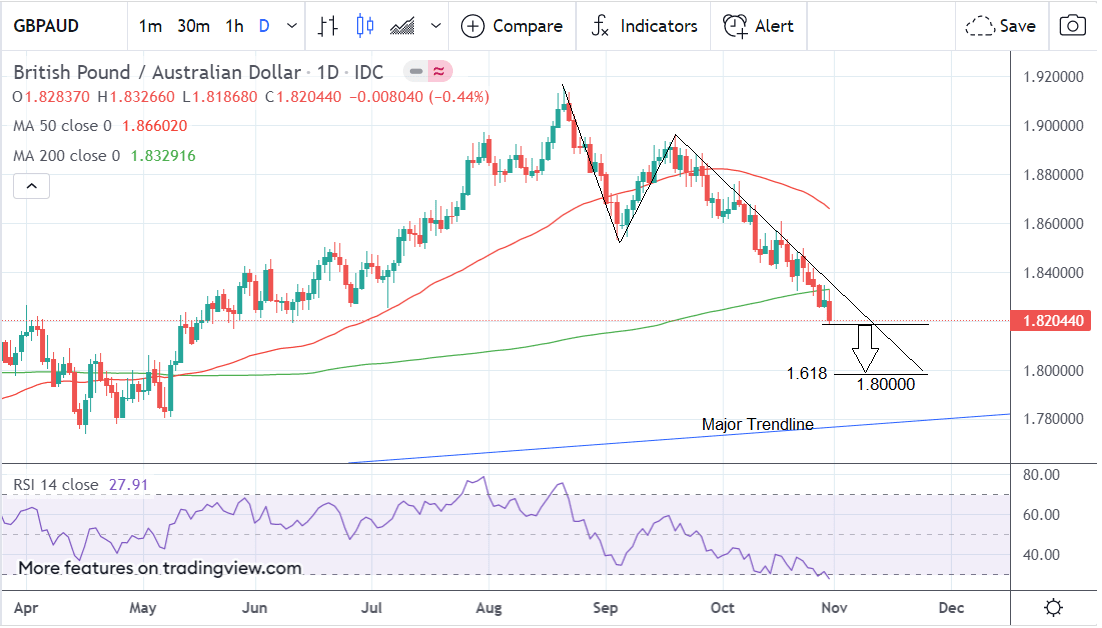Click the Indicators fx icon

click(600, 26)
